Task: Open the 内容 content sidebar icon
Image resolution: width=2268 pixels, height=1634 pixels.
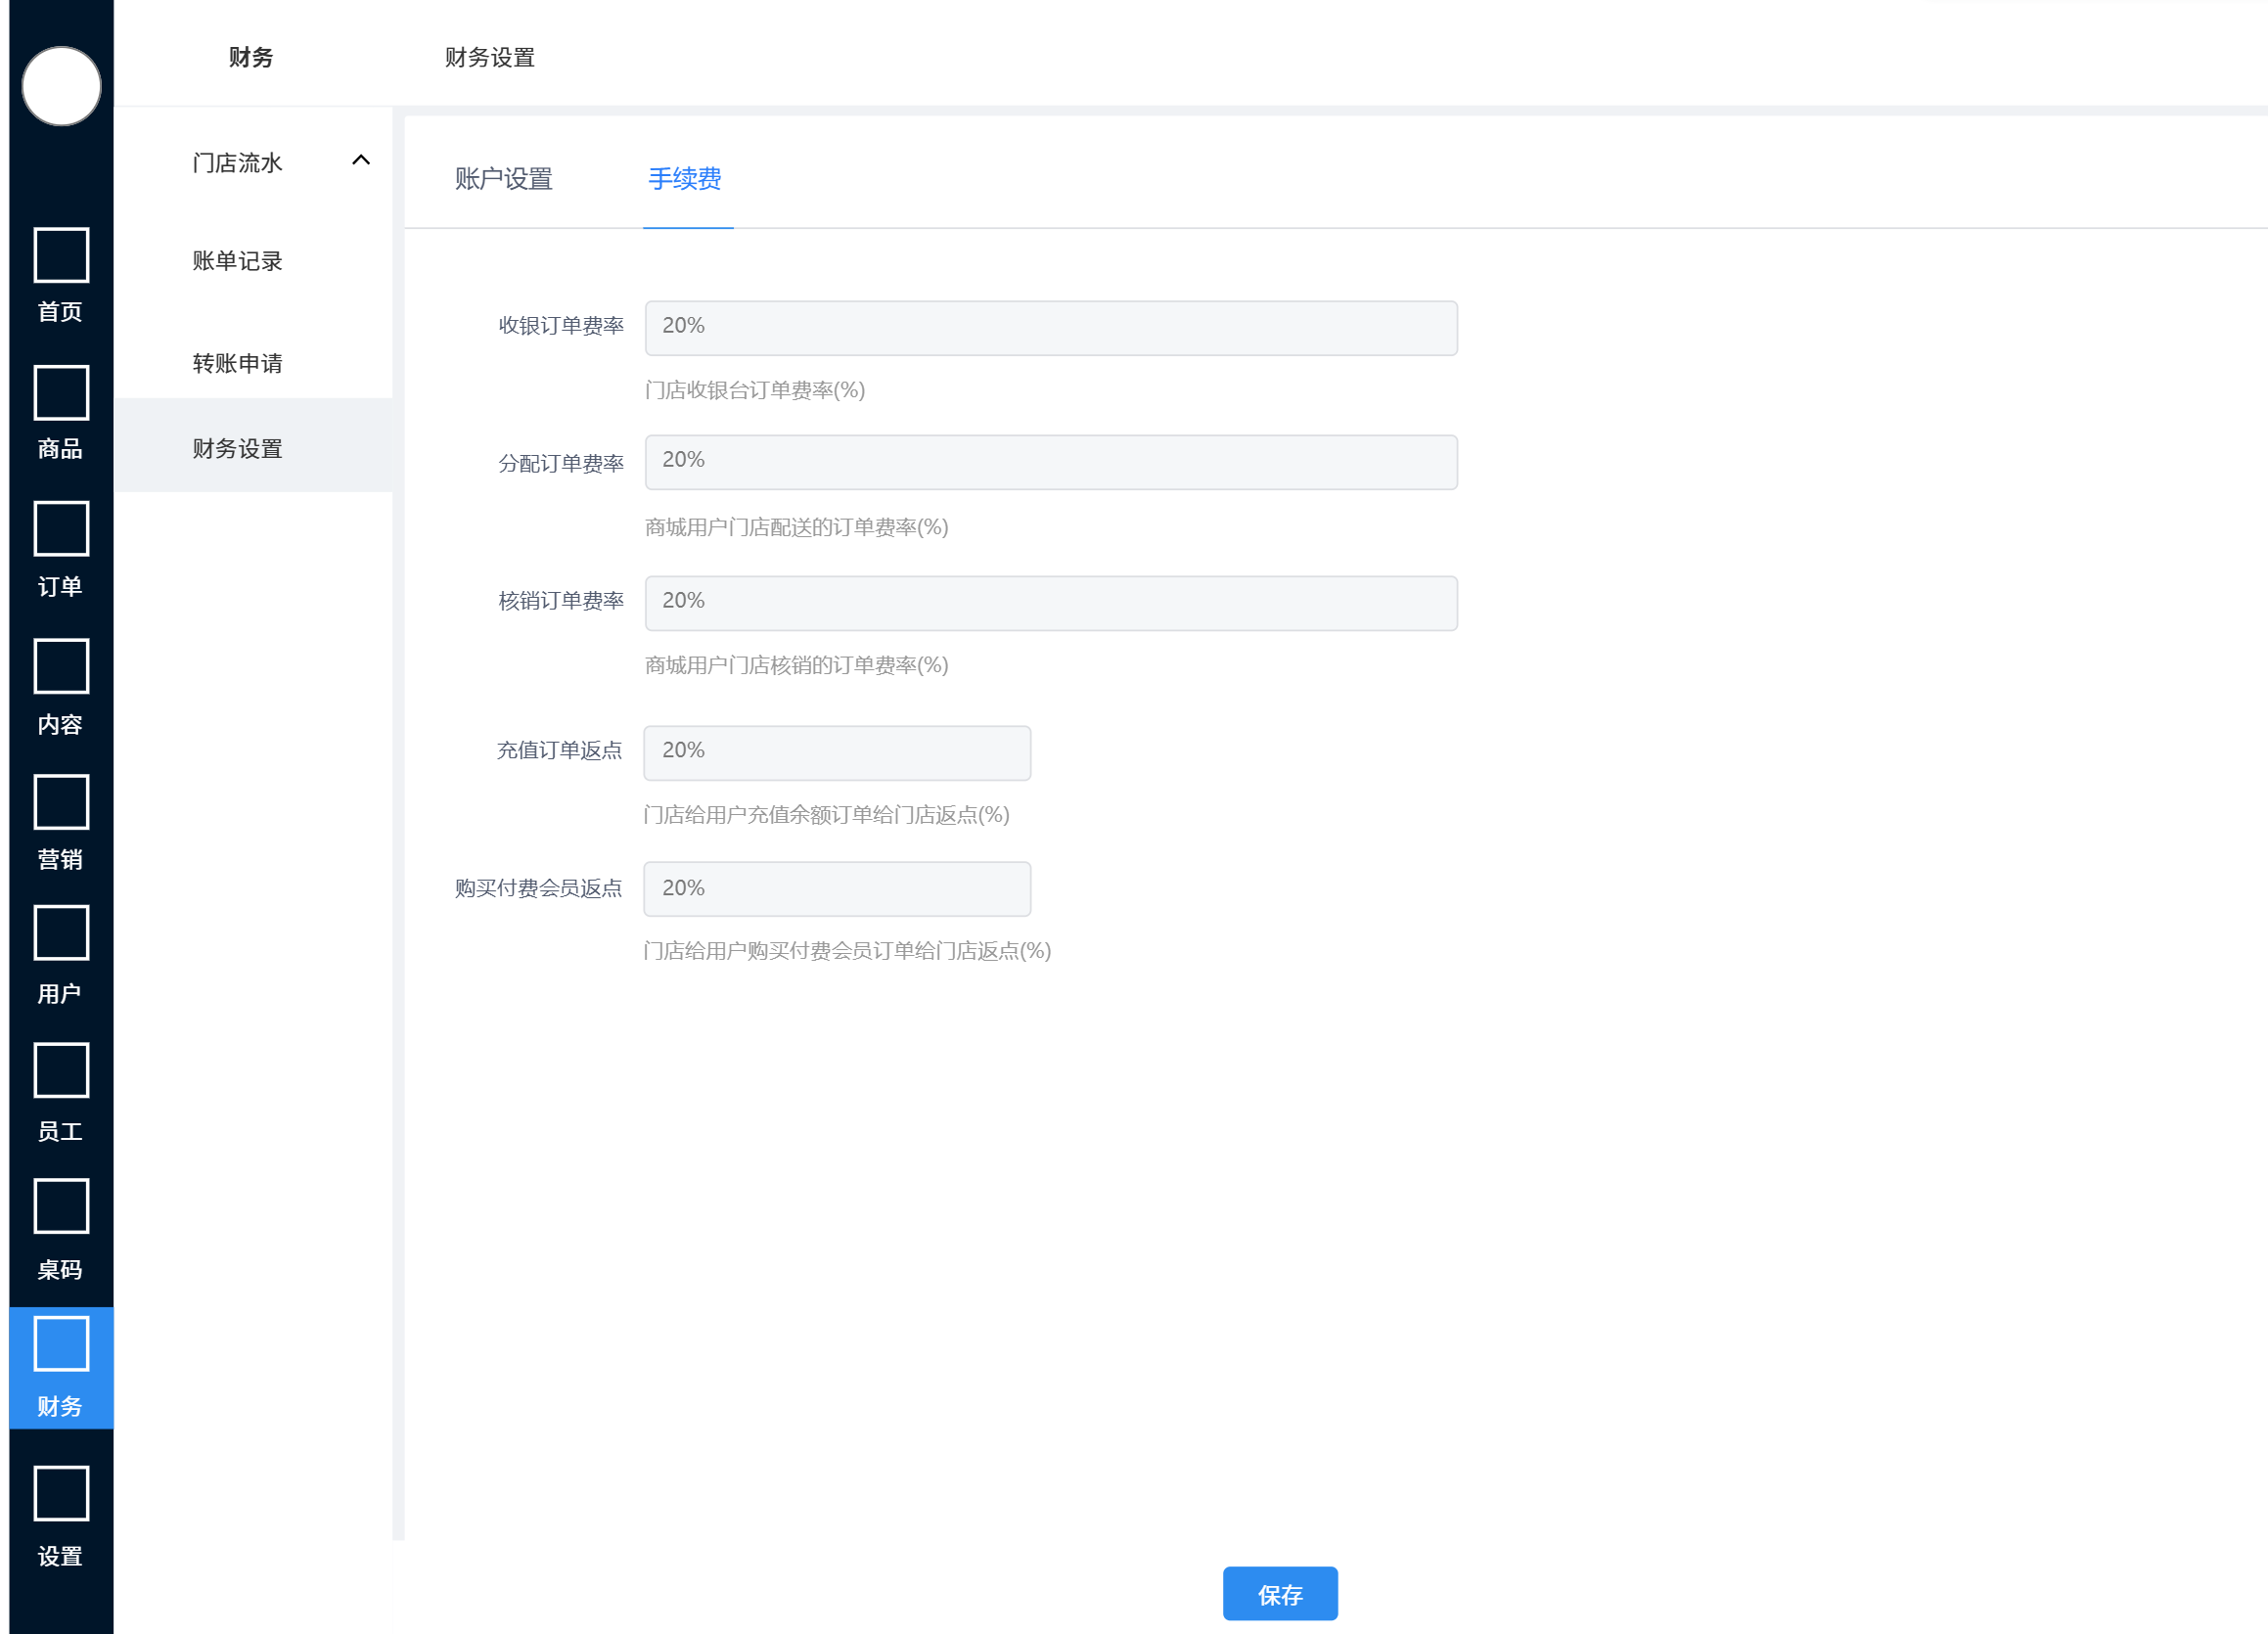Action: (61, 666)
